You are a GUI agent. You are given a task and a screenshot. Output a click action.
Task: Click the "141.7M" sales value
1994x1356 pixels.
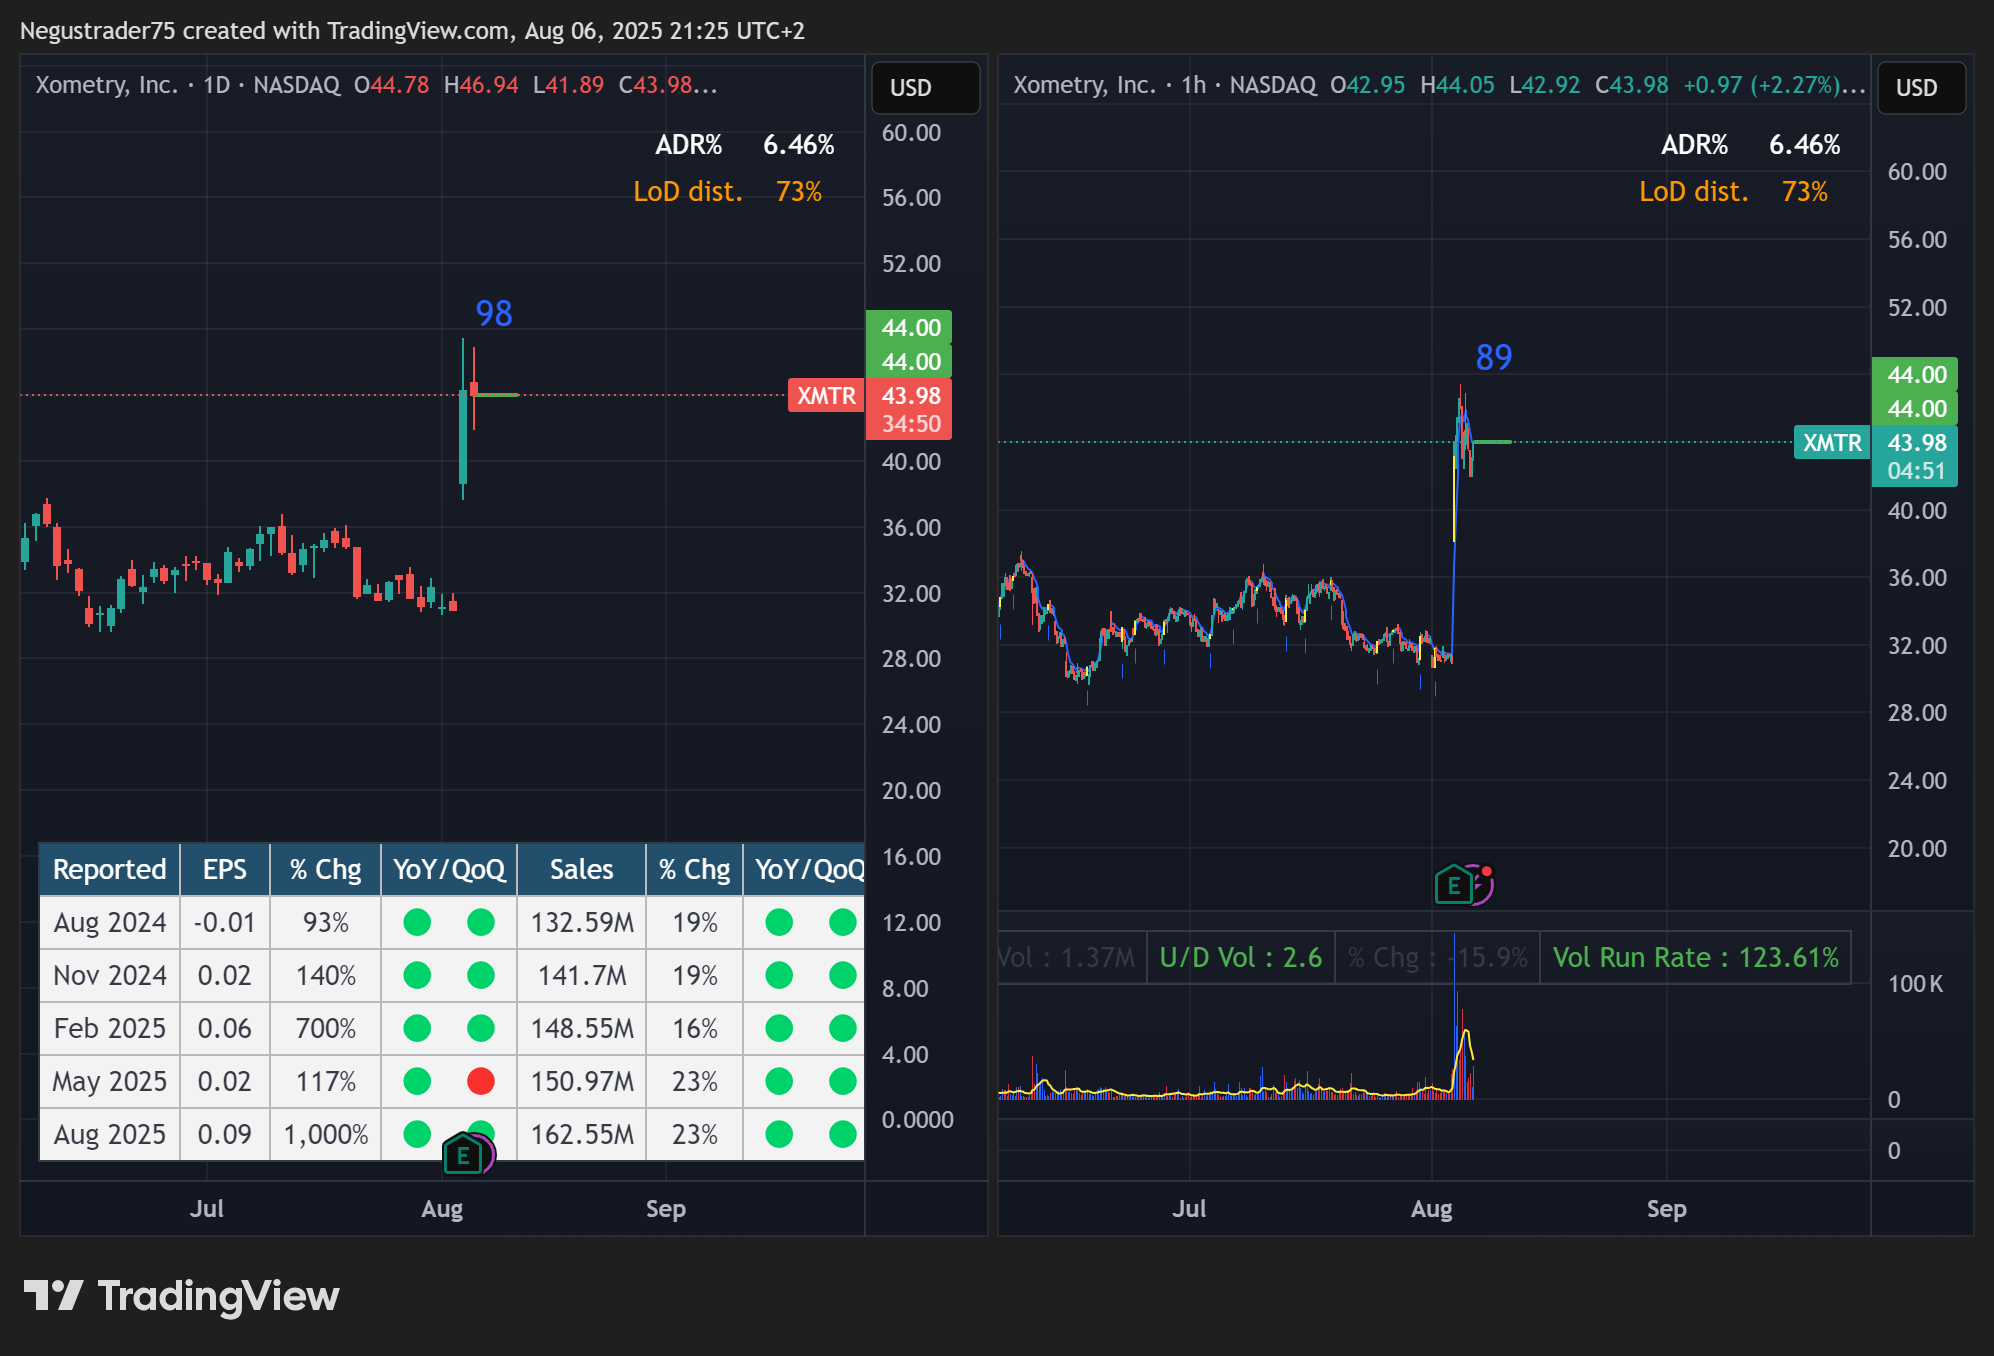pyautogui.click(x=582, y=975)
